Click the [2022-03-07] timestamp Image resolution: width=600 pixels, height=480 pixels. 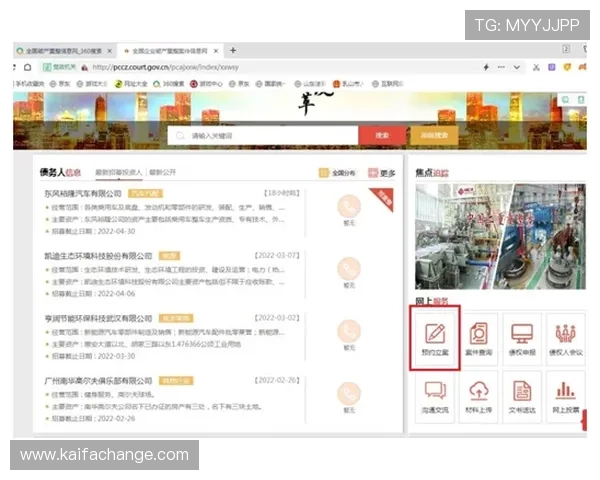(277, 255)
